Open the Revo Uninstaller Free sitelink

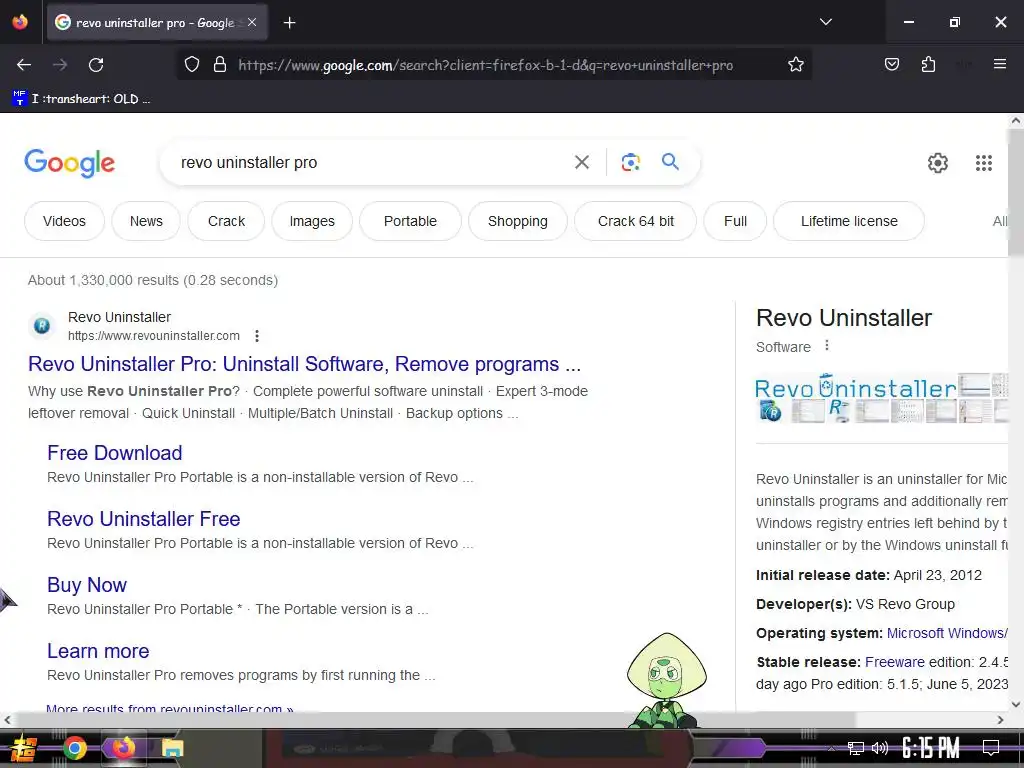tap(144, 519)
